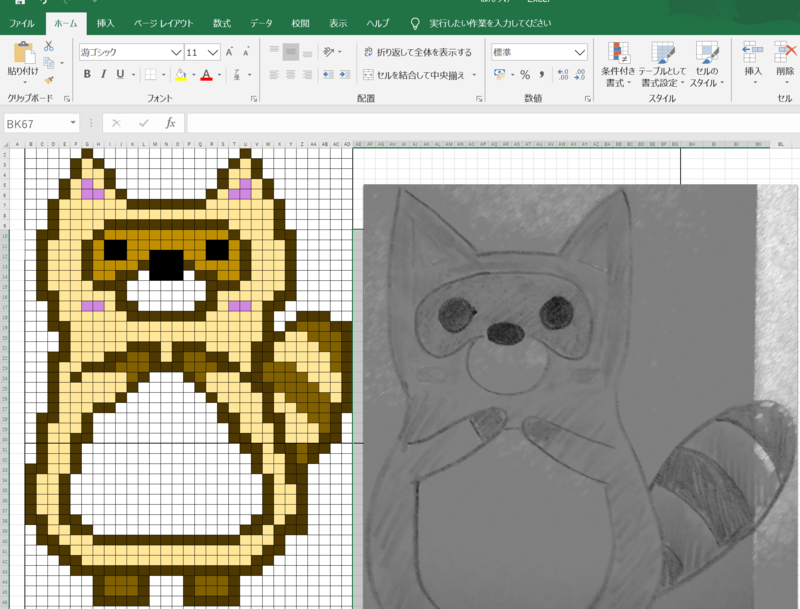The height and width of the screenshot is (609, 800).
Task: Click the Cut scissors icon
Action: coord(49,46)
